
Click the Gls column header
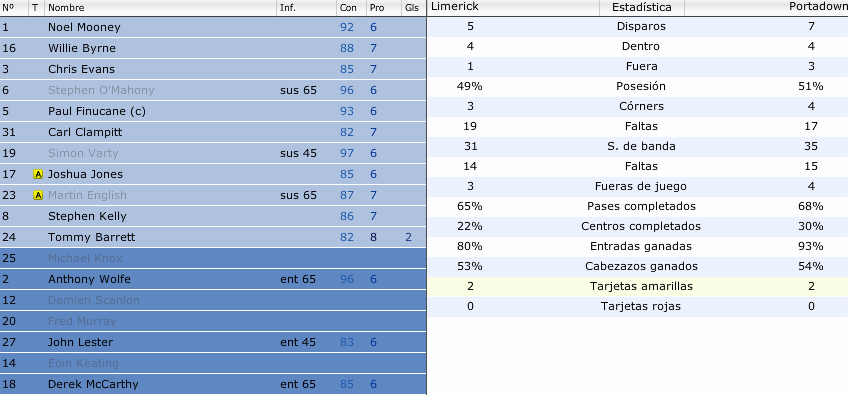[x=414, y=8]
